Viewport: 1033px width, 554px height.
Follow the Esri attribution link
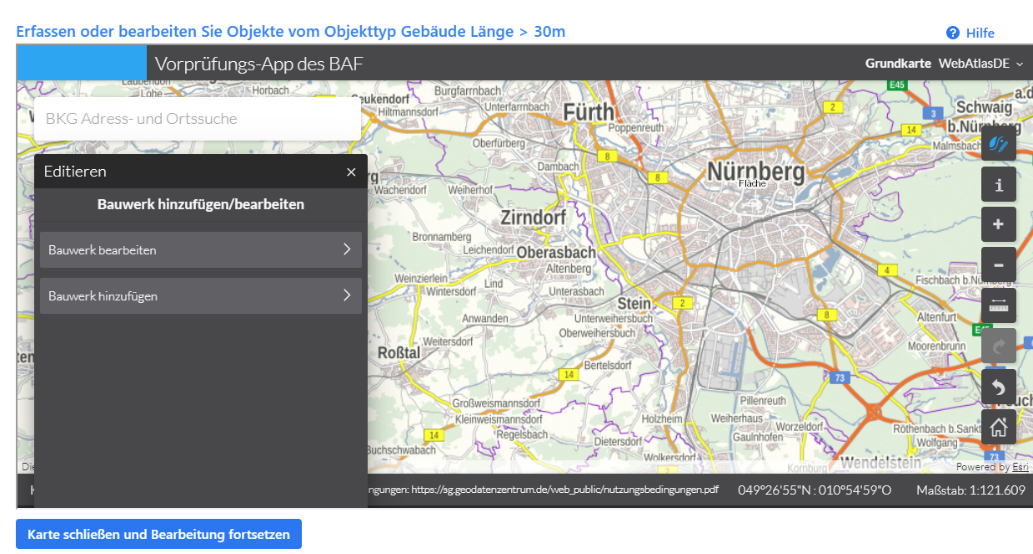1020,467
